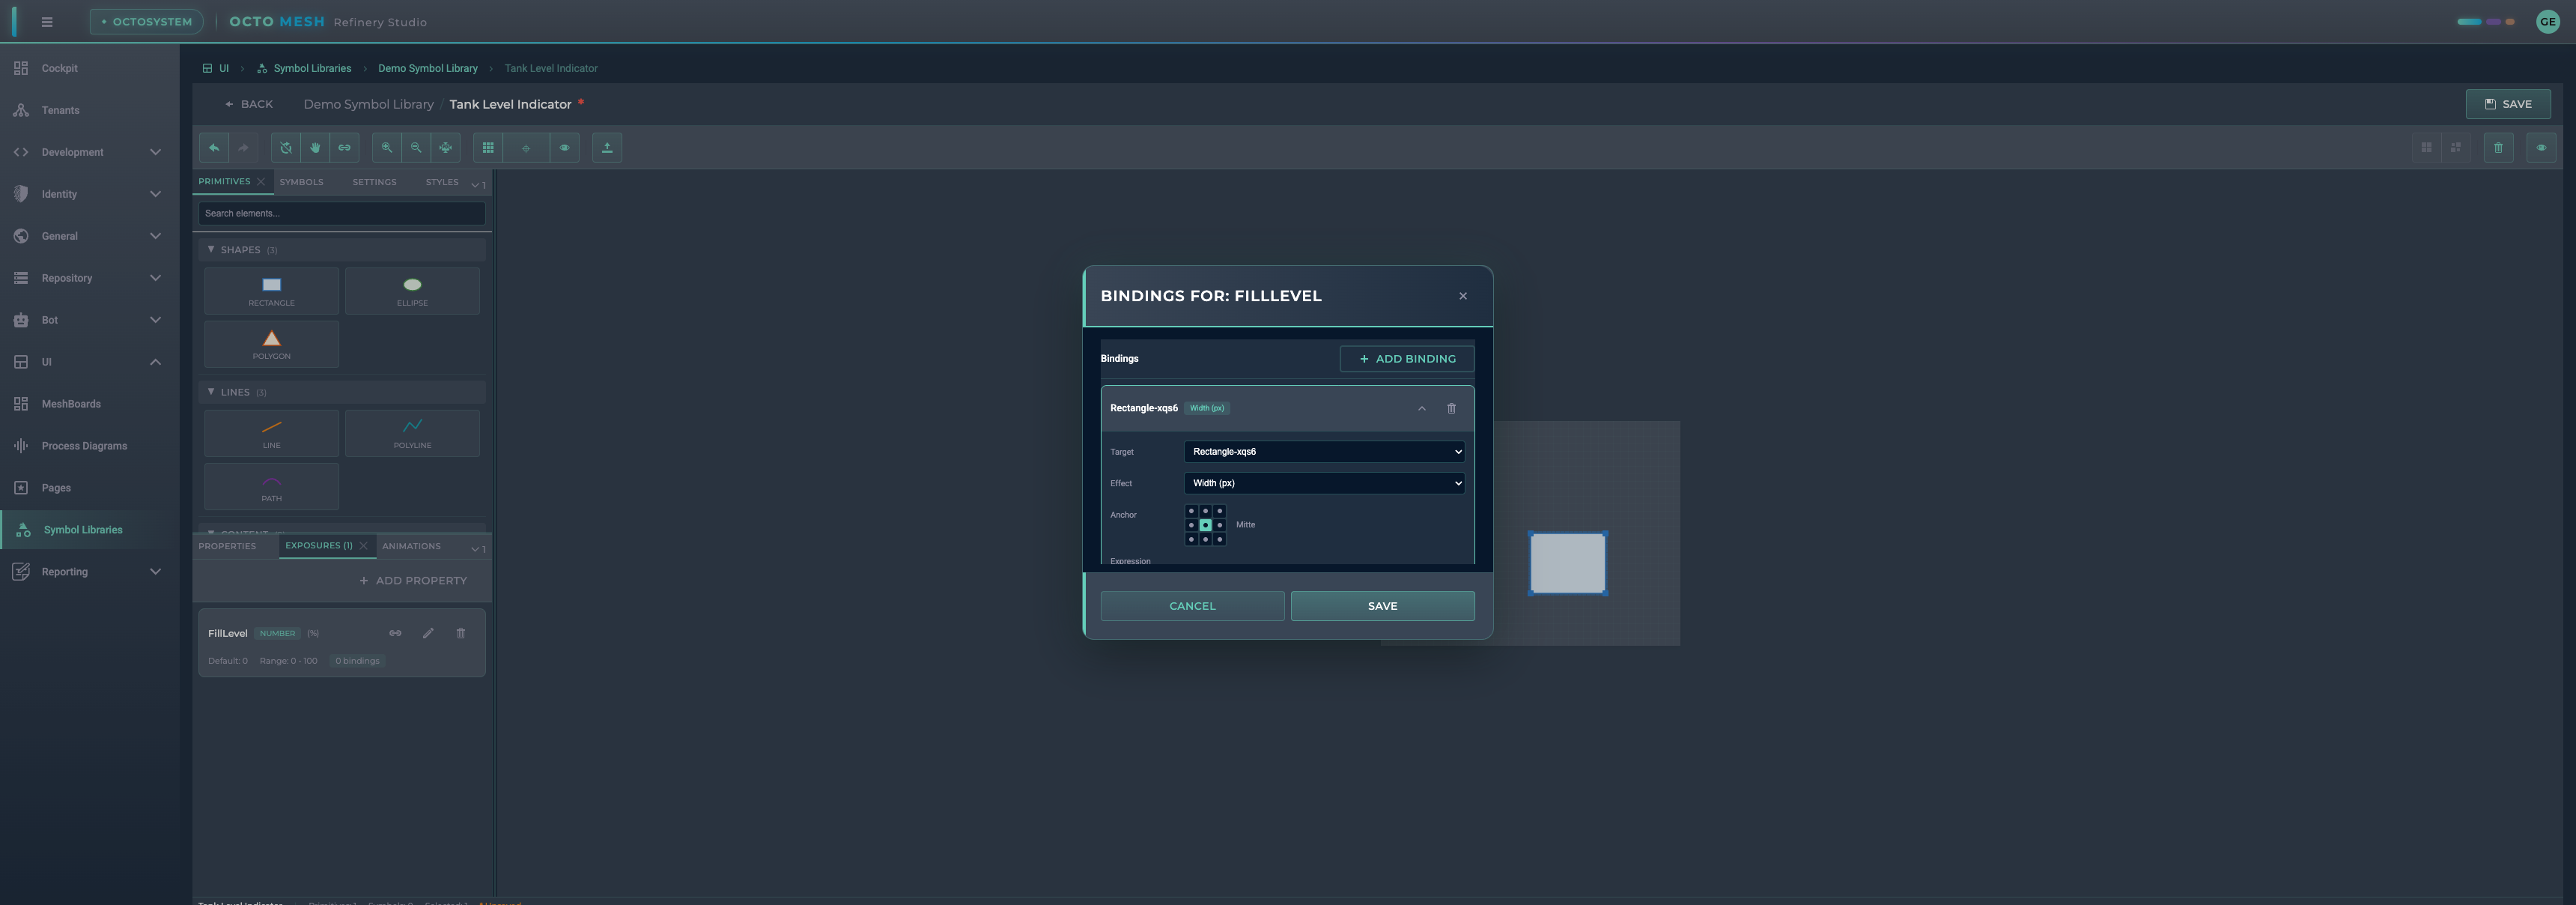Click the zoom-to-fit canvas icon
The width and height of the screenshot is (2576, 905).
click(446, 147)
